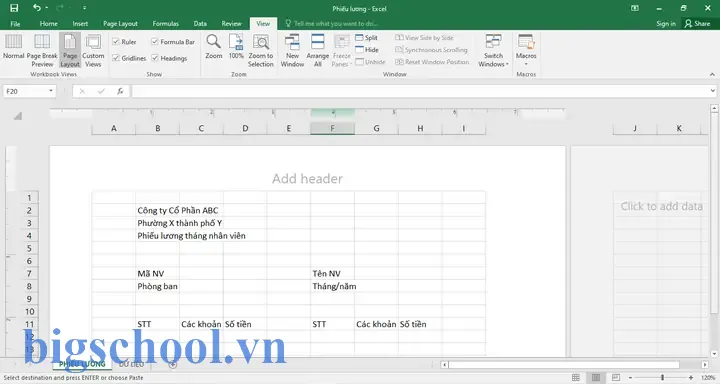
Task: Switch to Normal view in status bar
Action: [x=576, y=377]
